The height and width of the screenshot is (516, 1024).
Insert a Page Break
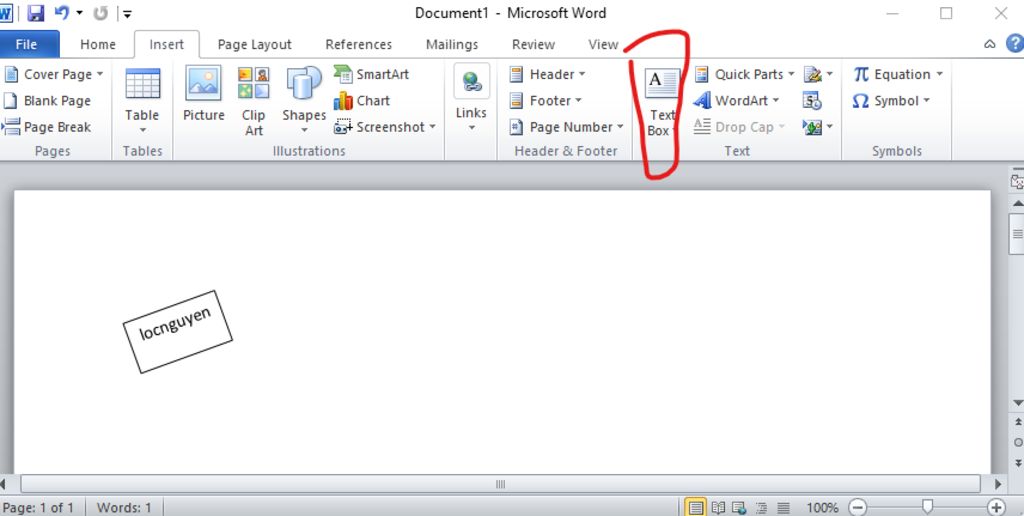pos(47,127)
